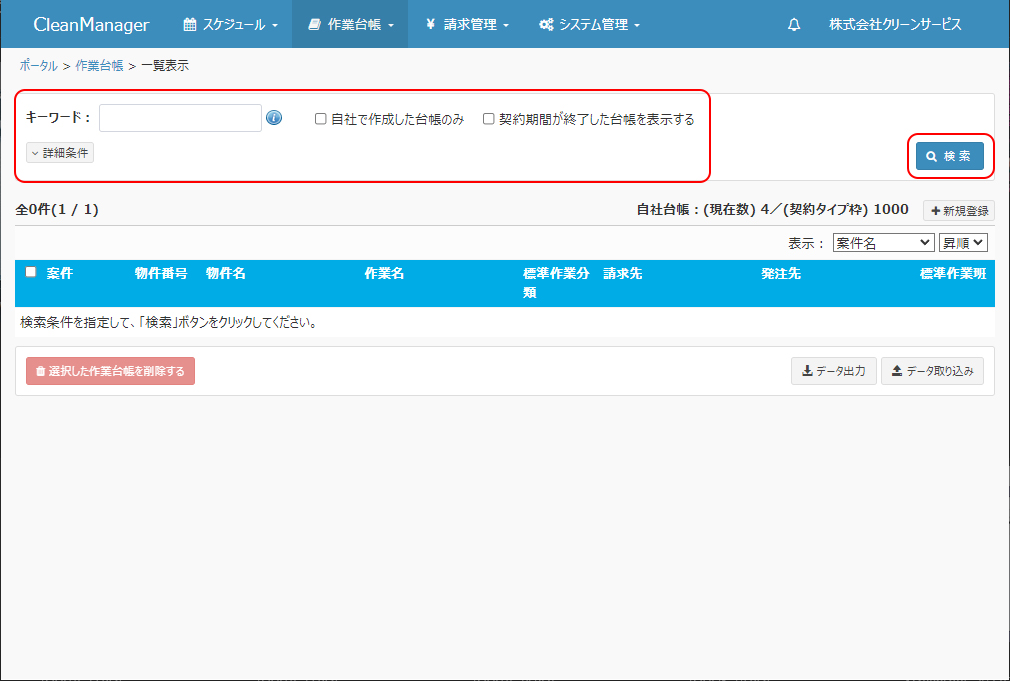Click 選択した作業台帳を削除する trash button
Screen dimensions: 1010x681
point(110,371)
